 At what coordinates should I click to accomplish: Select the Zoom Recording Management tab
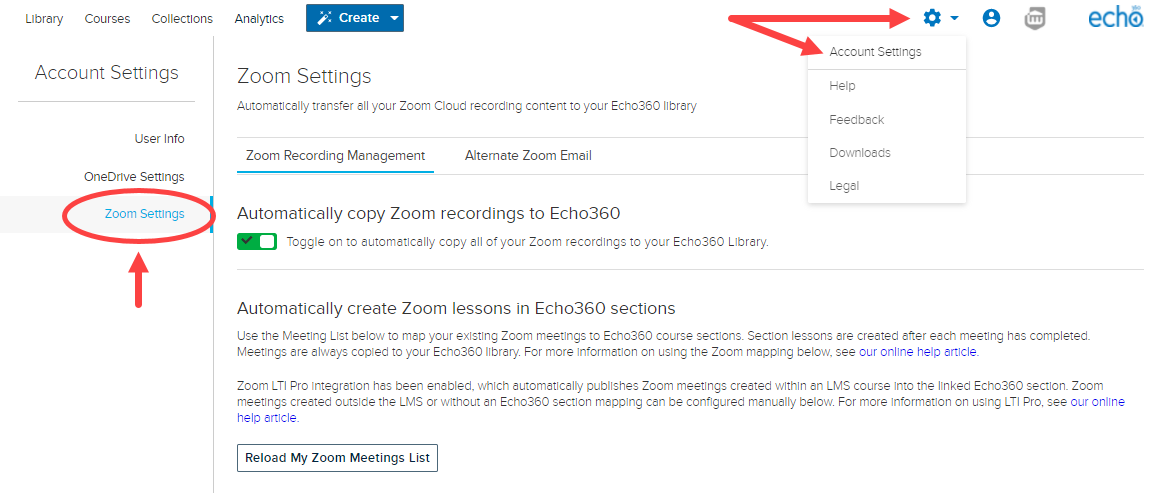click(335, 155)
